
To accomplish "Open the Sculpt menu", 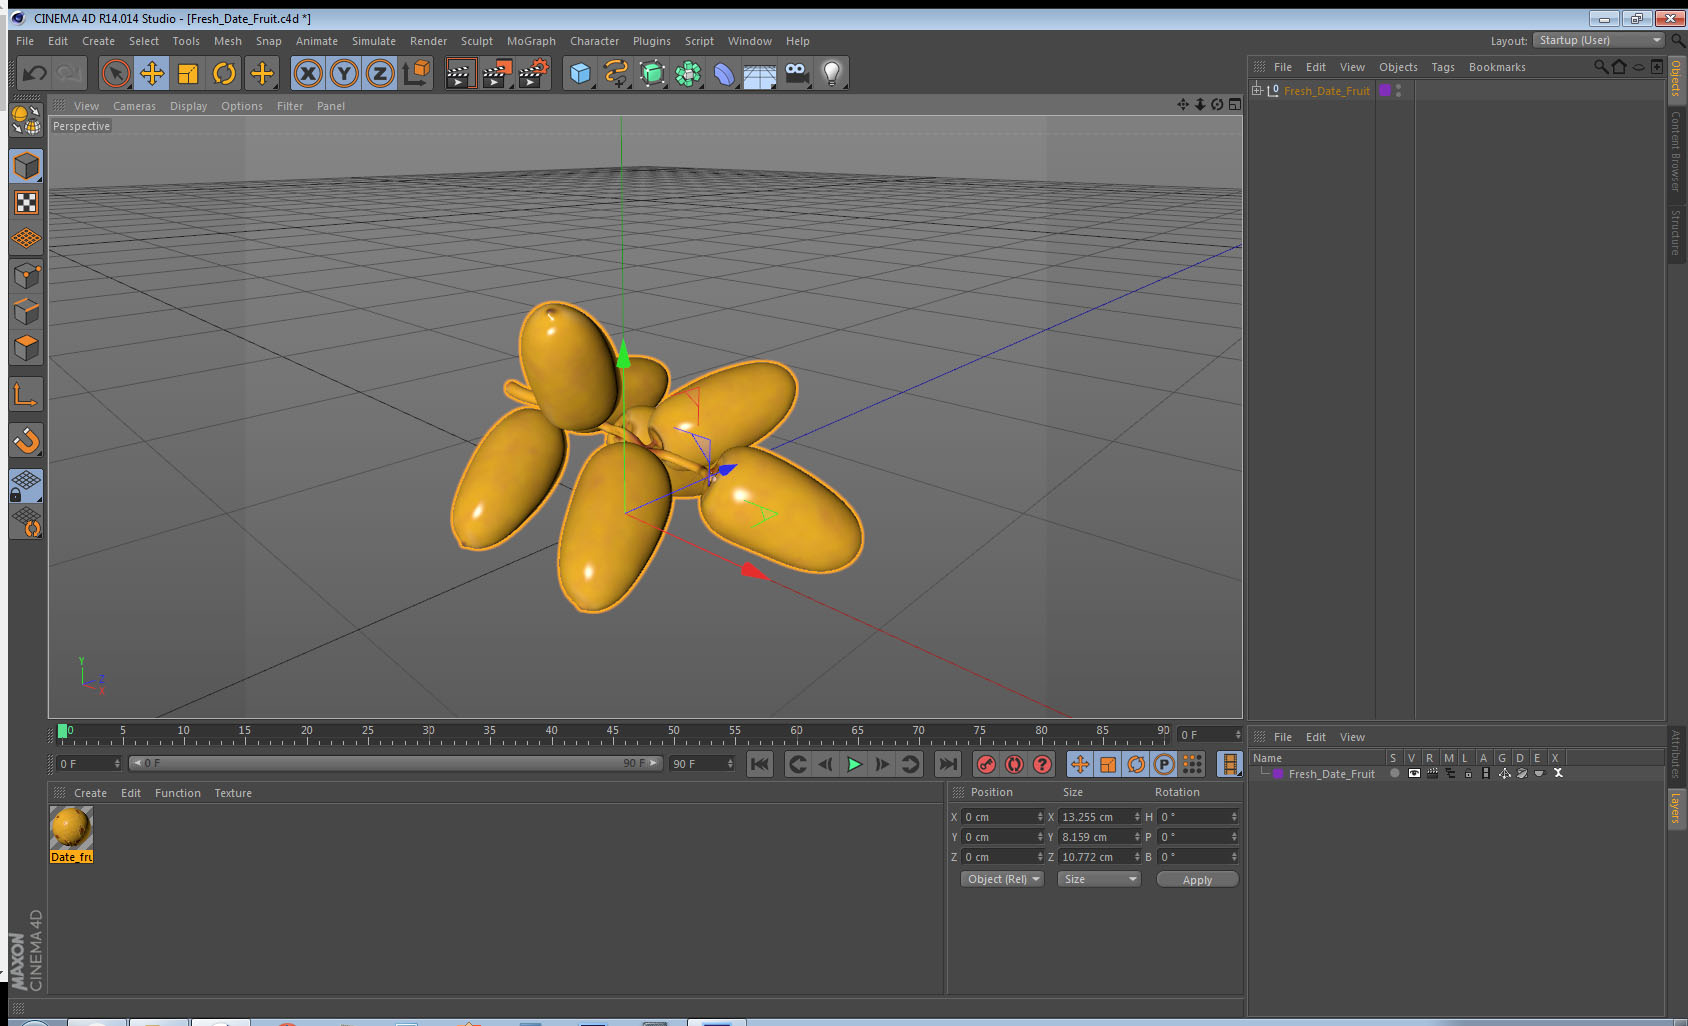I will [477, 41].
